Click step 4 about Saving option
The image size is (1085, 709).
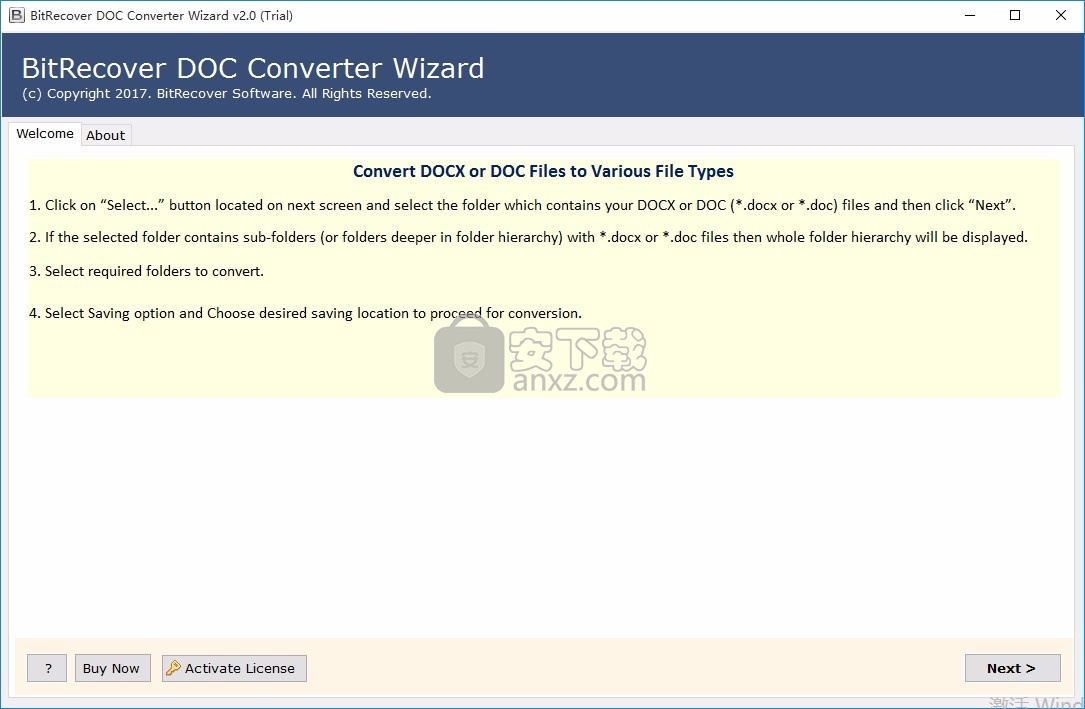[x=305, y=313]
